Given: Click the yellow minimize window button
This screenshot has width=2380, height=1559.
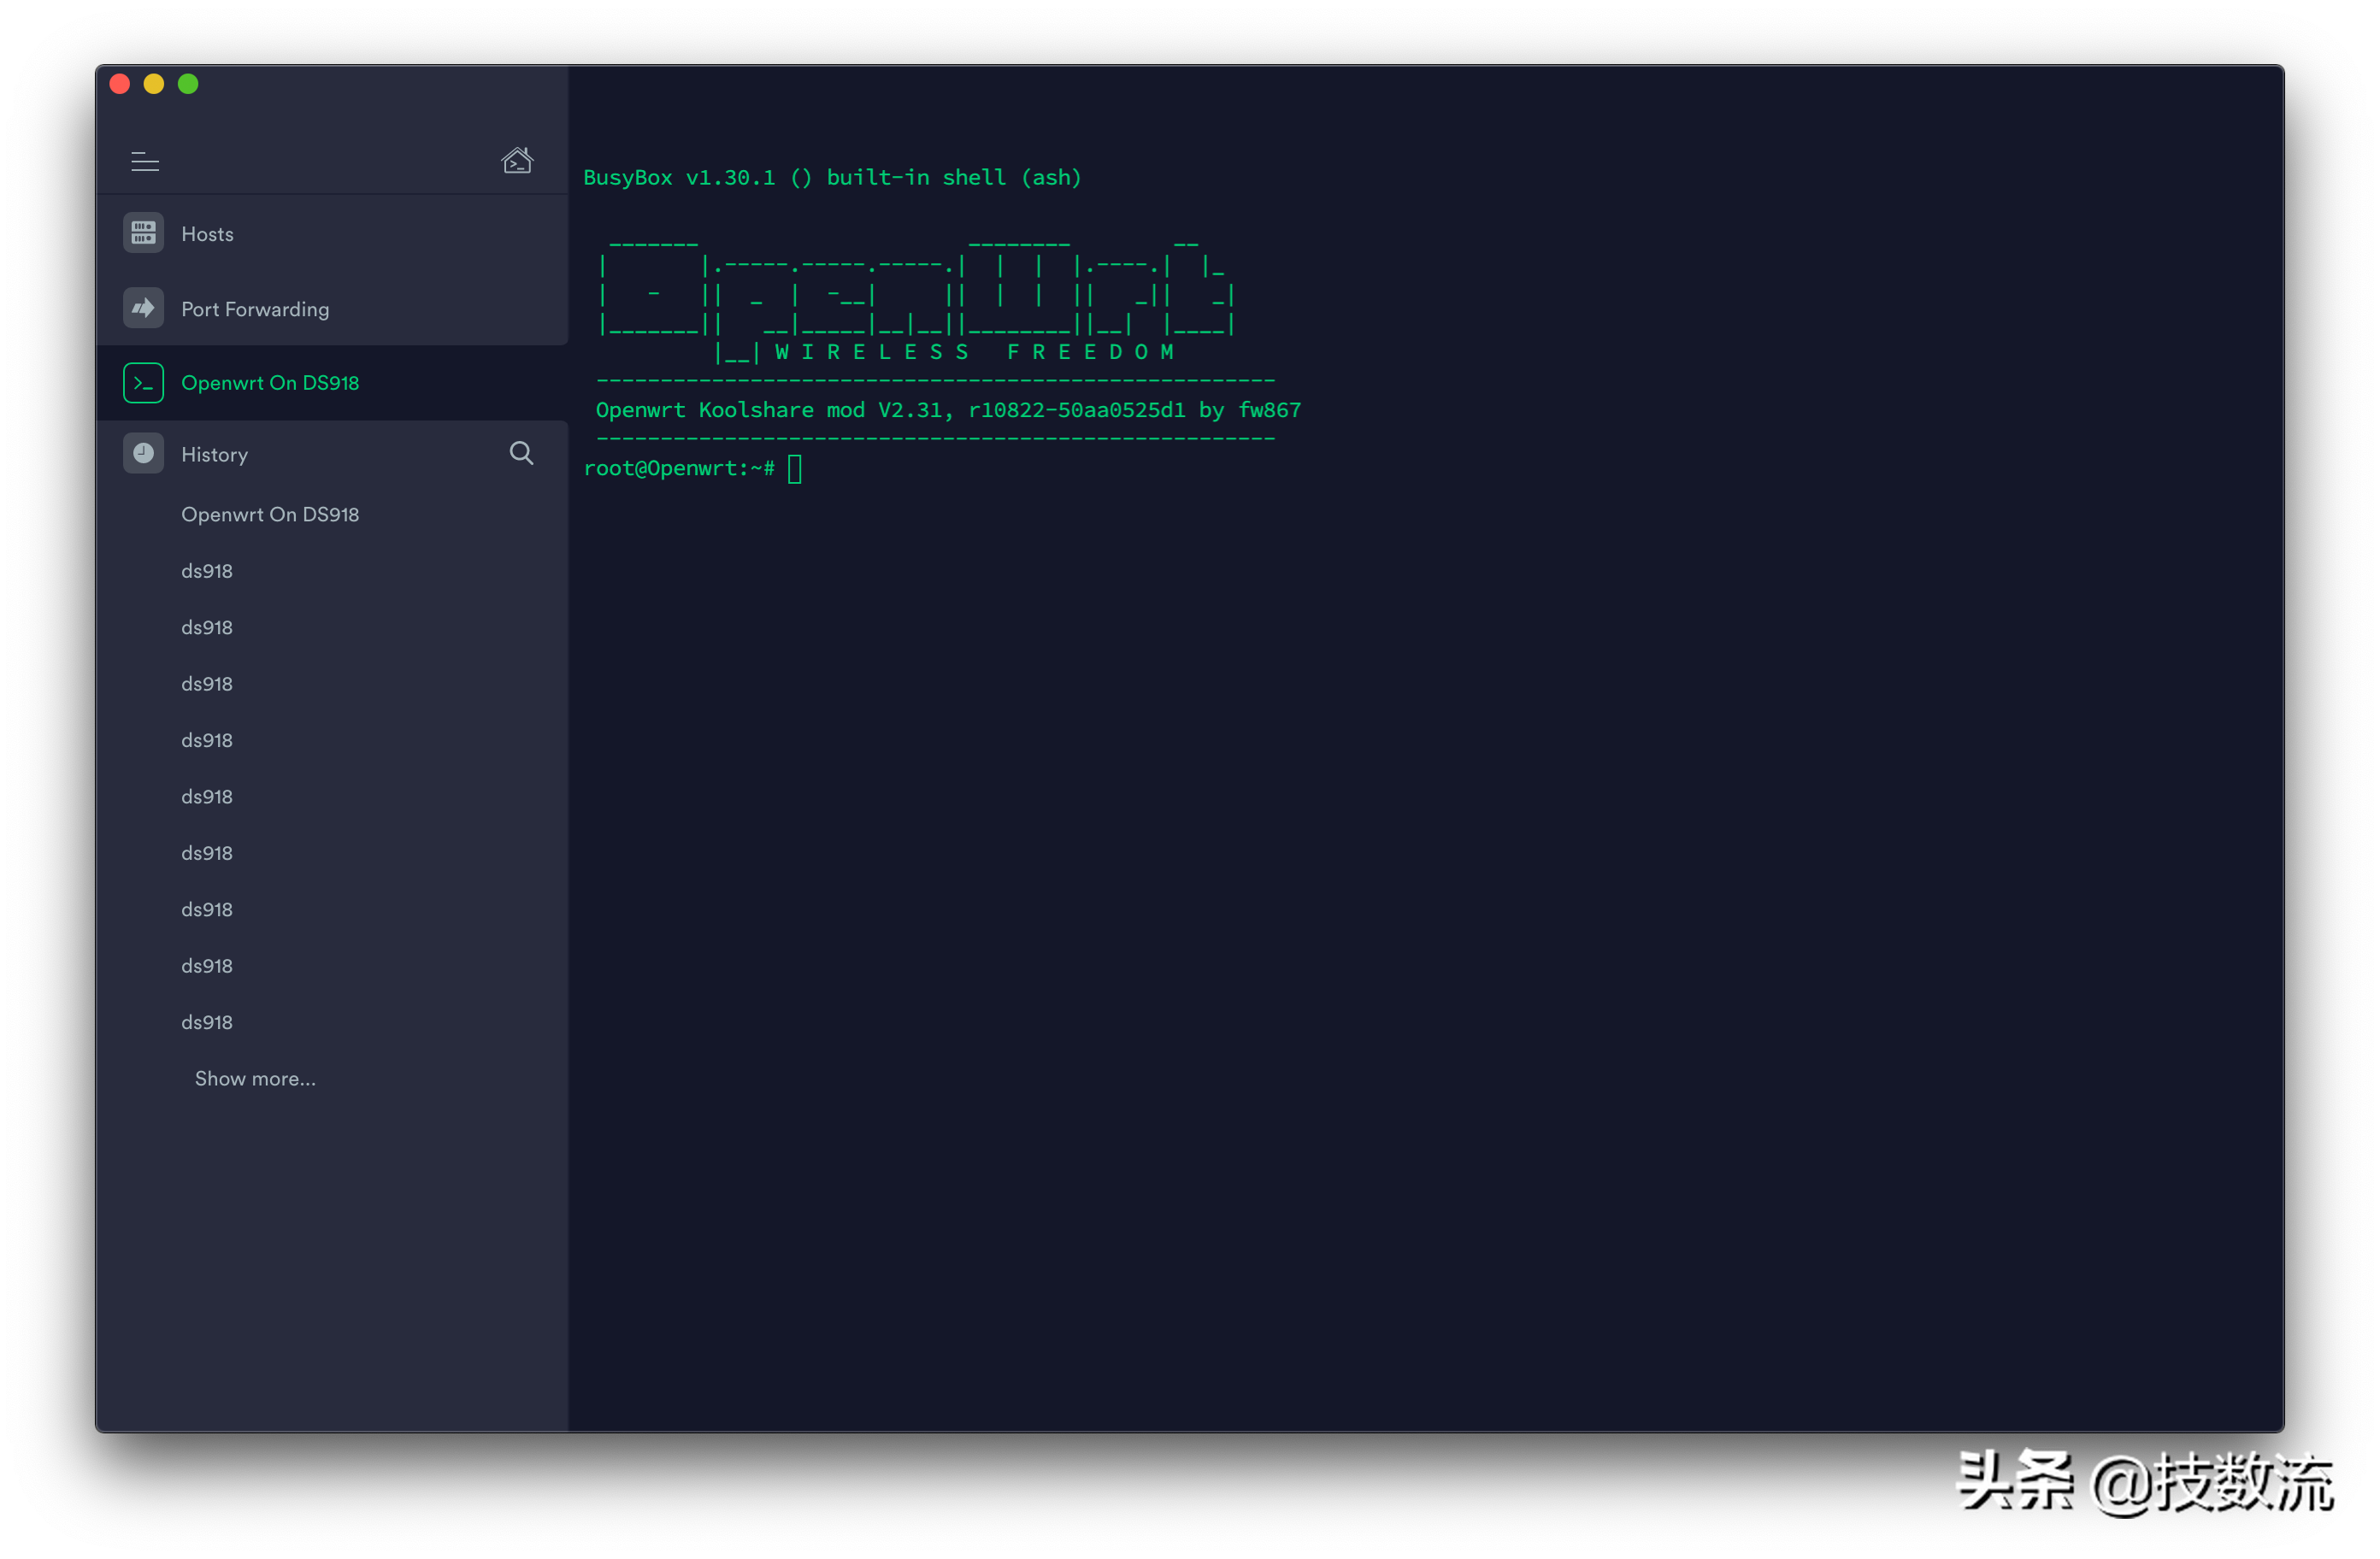Looking at the screenshot, I should click(154, 84).
